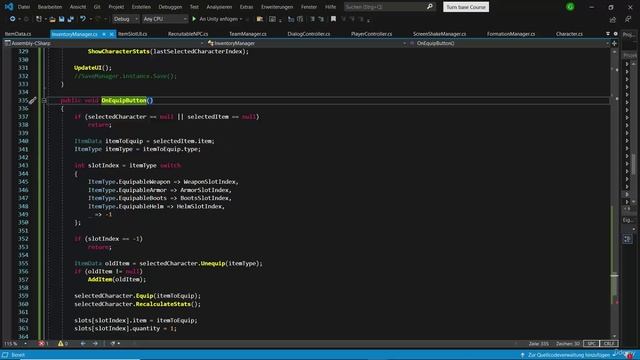The height and width of the screenshot is (360, 640).
Task: Click the Suchen search input field
Action: pos(384,7)
